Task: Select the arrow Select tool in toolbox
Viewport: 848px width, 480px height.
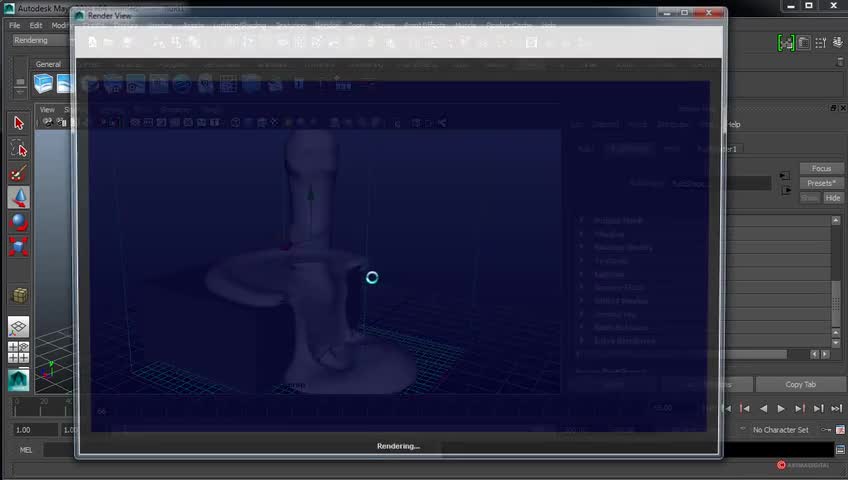Action: point(18,123)
